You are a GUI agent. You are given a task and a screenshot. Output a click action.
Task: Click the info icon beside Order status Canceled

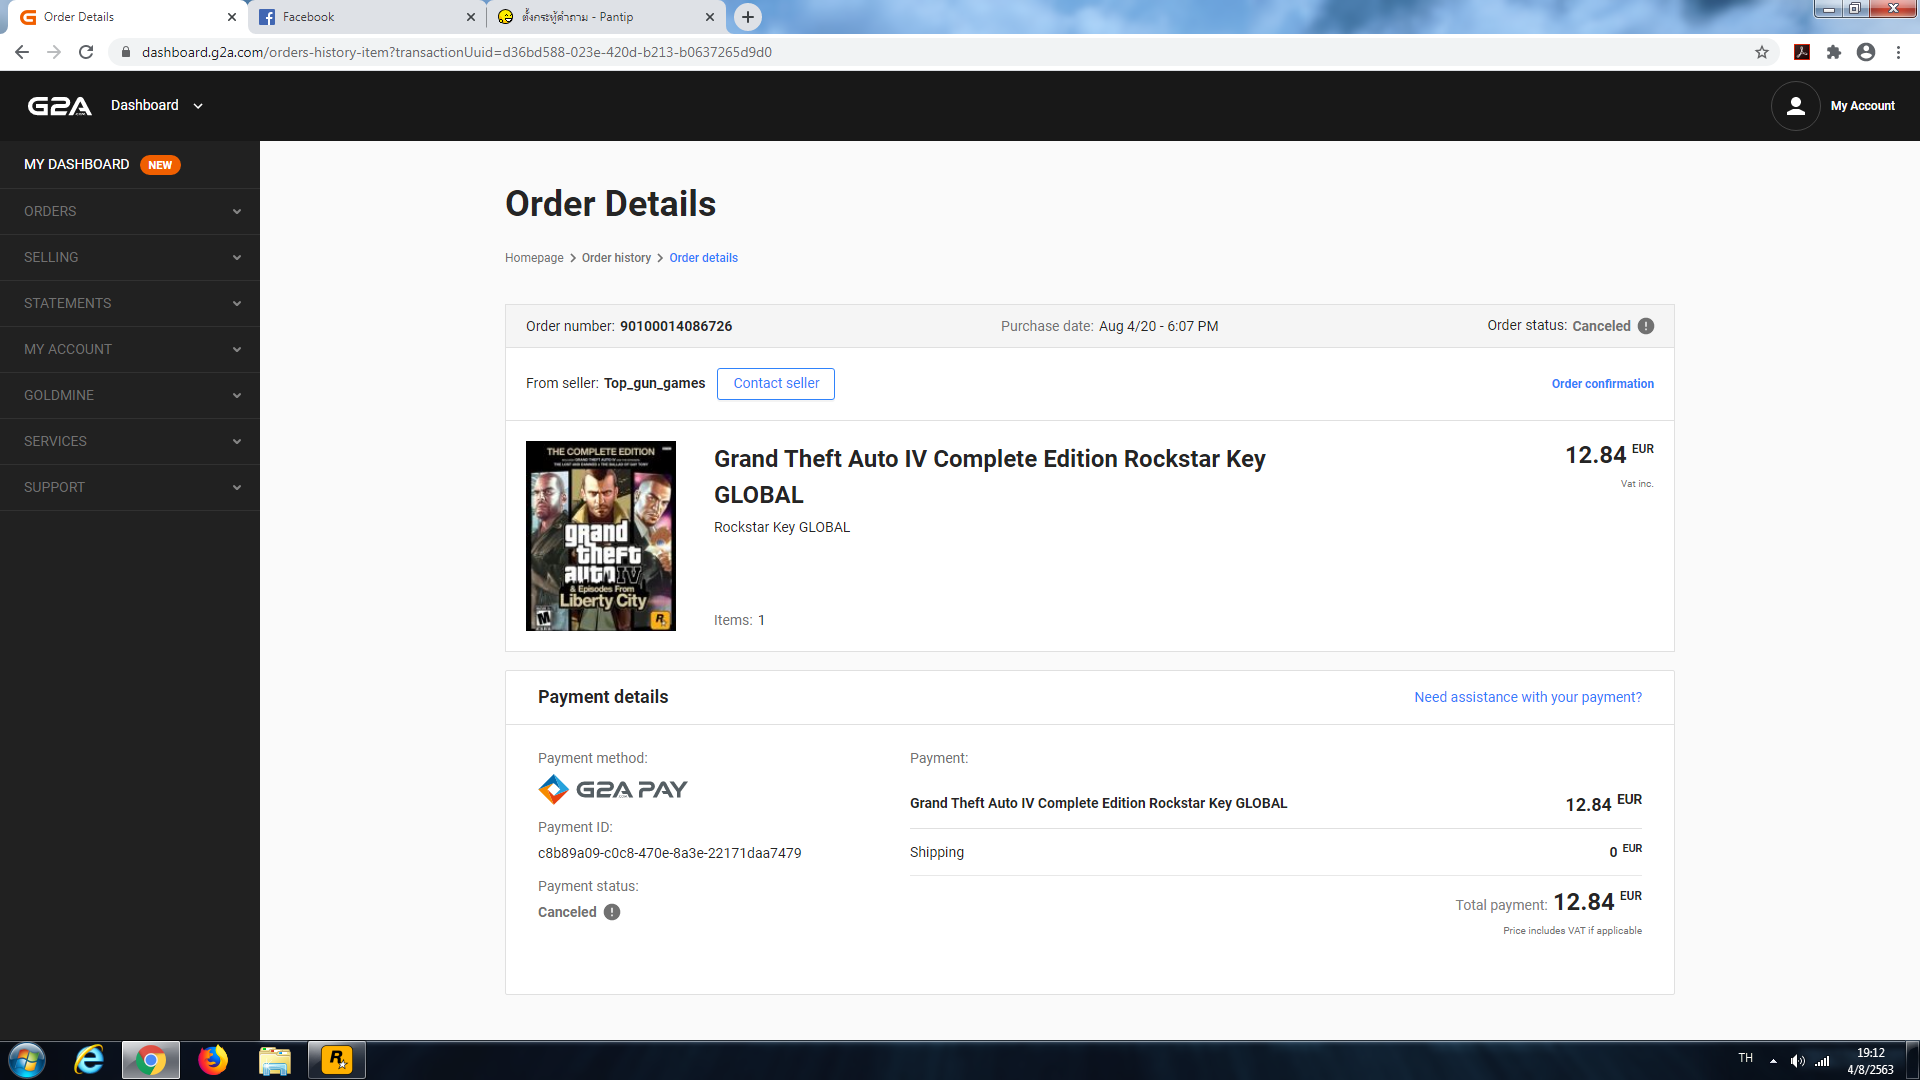point(1646,326)
